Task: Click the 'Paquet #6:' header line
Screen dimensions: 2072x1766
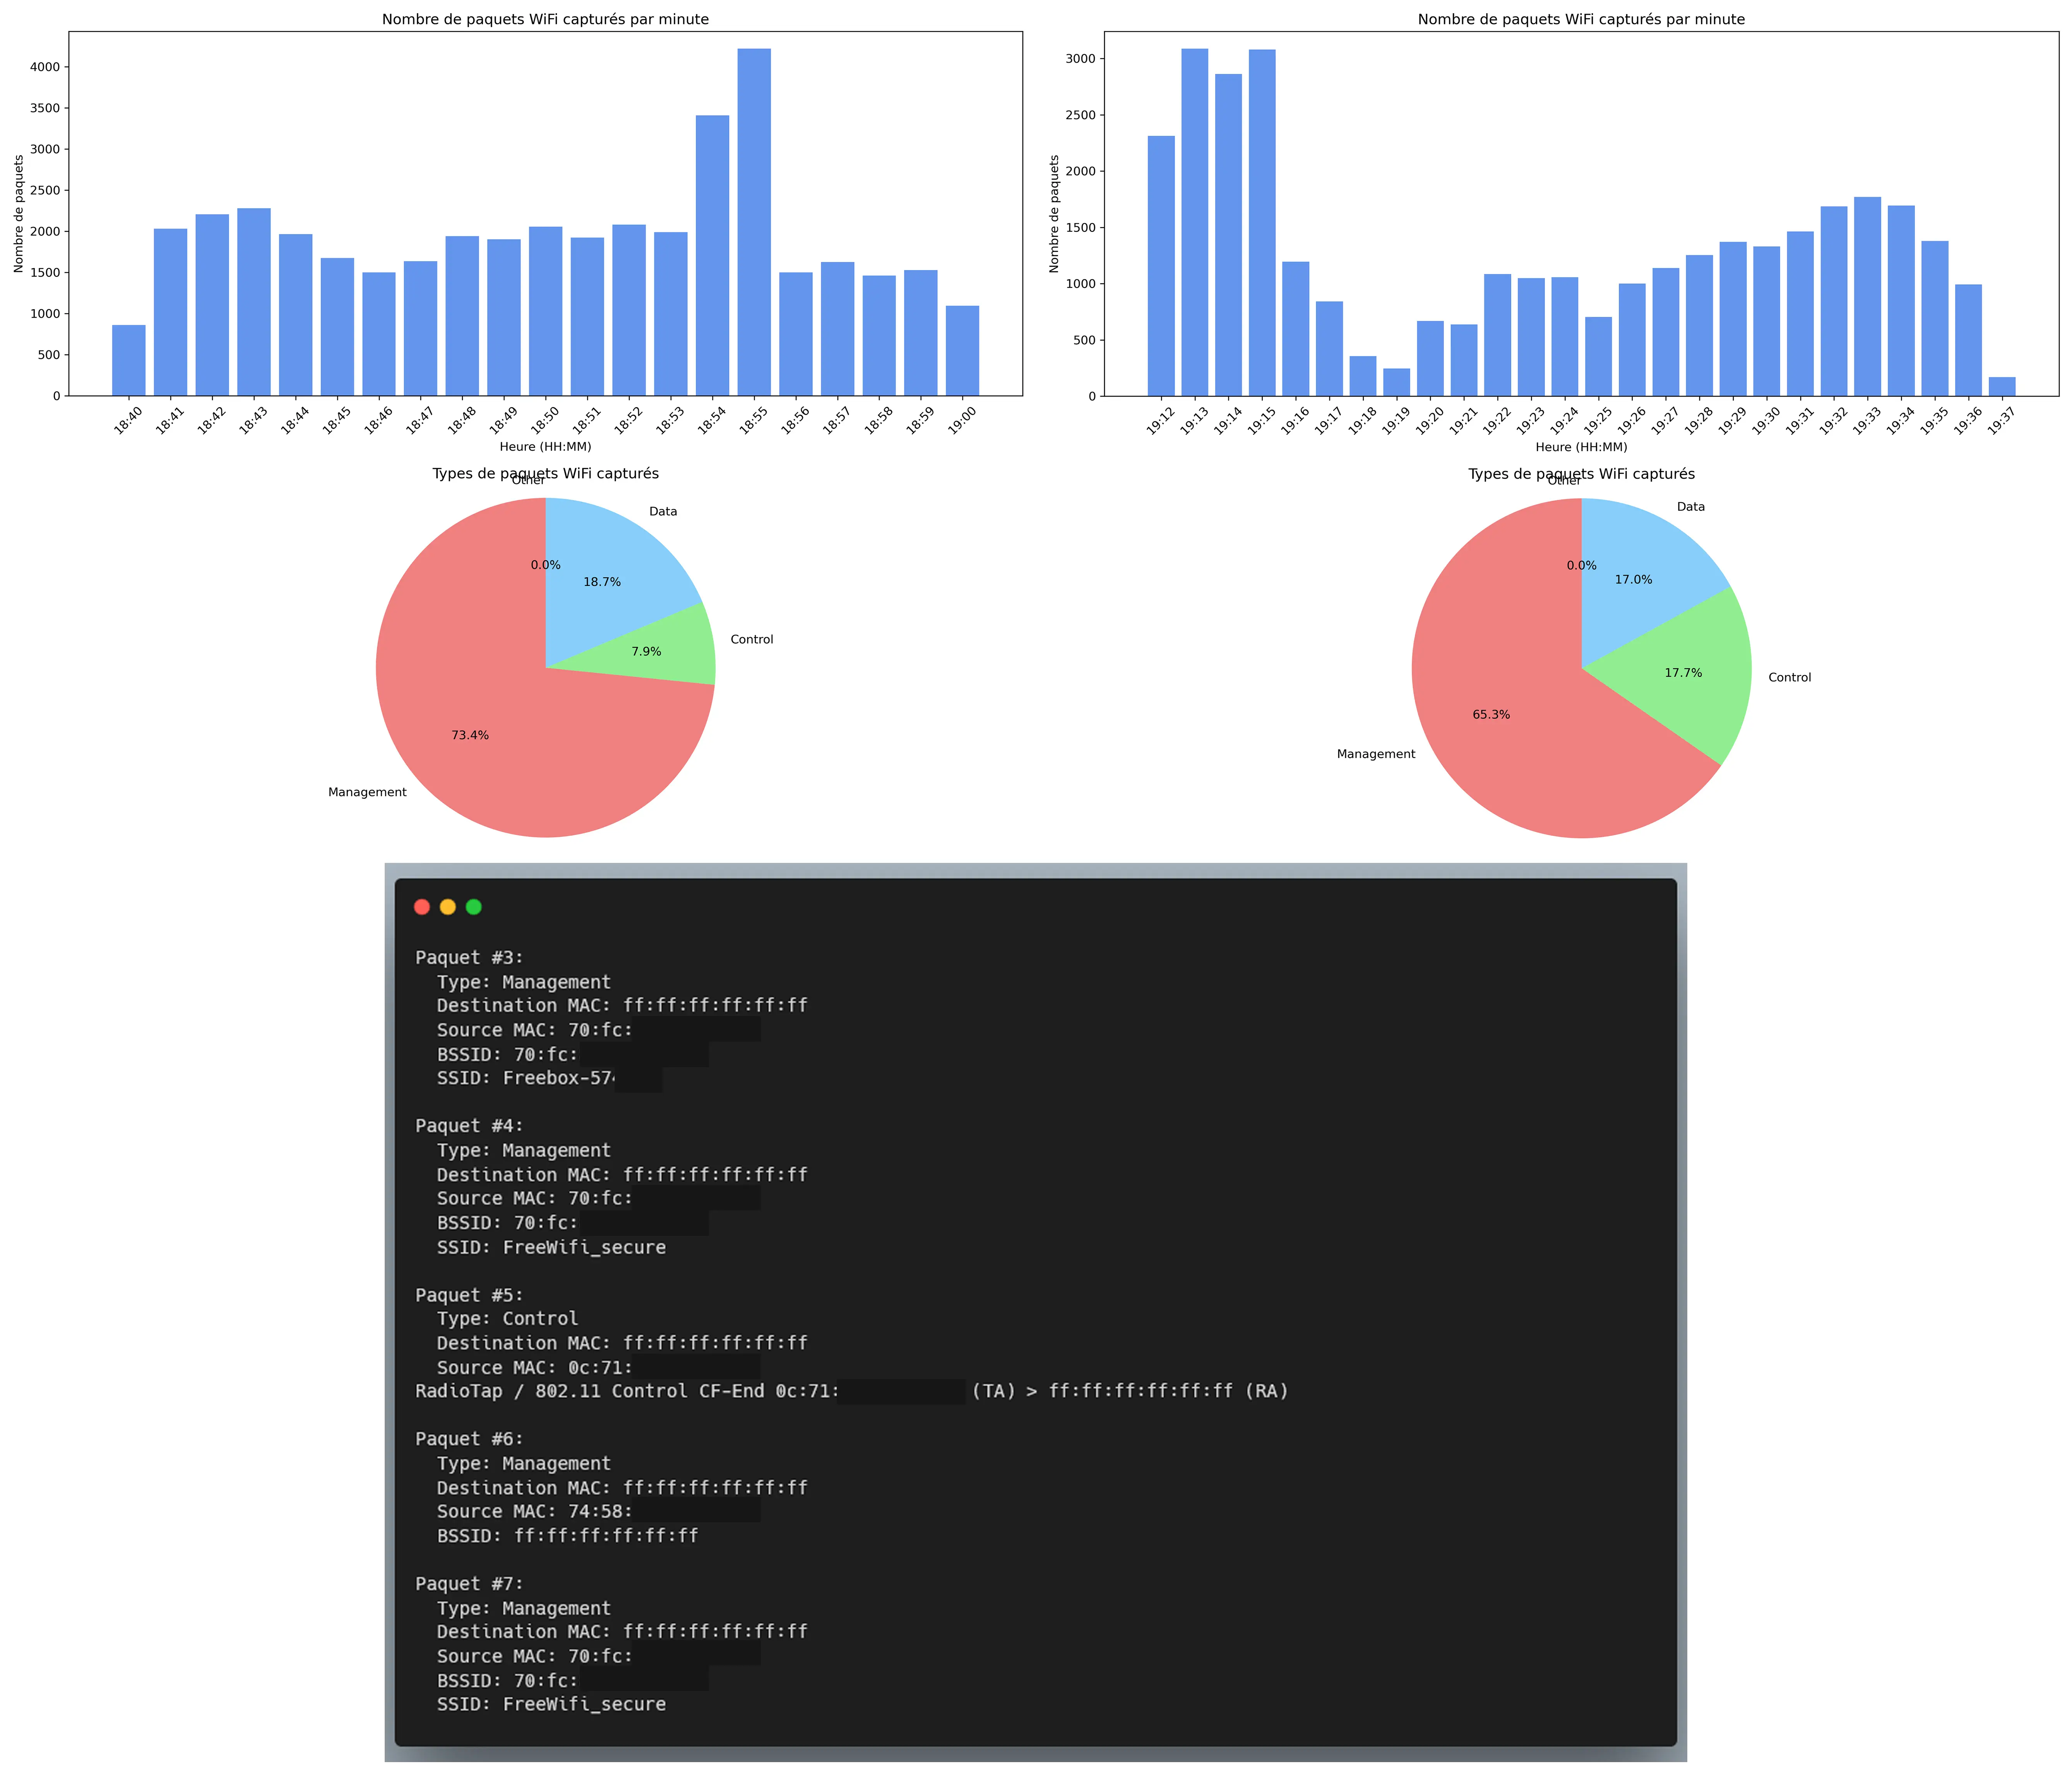Action: [469, 1439]
